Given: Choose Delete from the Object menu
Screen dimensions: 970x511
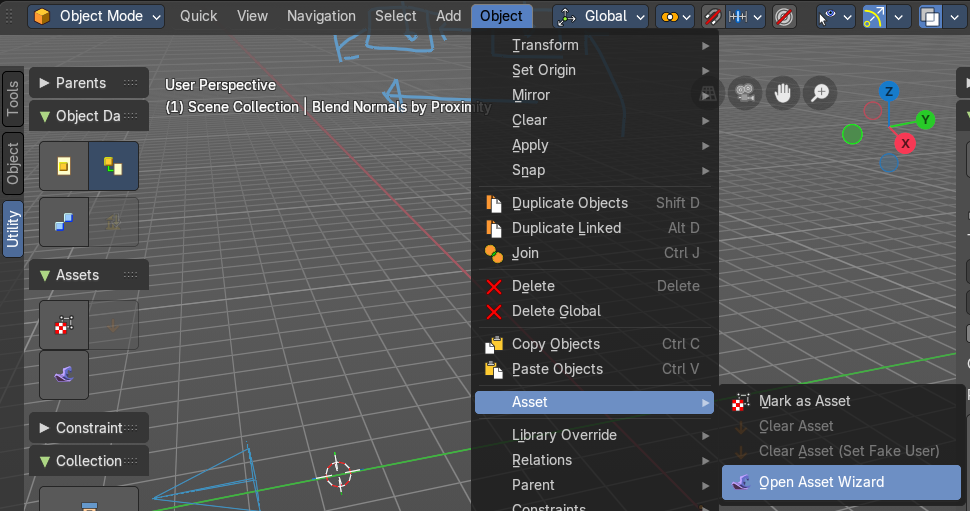Looking at the screenshot, I should click(x=594, y=286).
